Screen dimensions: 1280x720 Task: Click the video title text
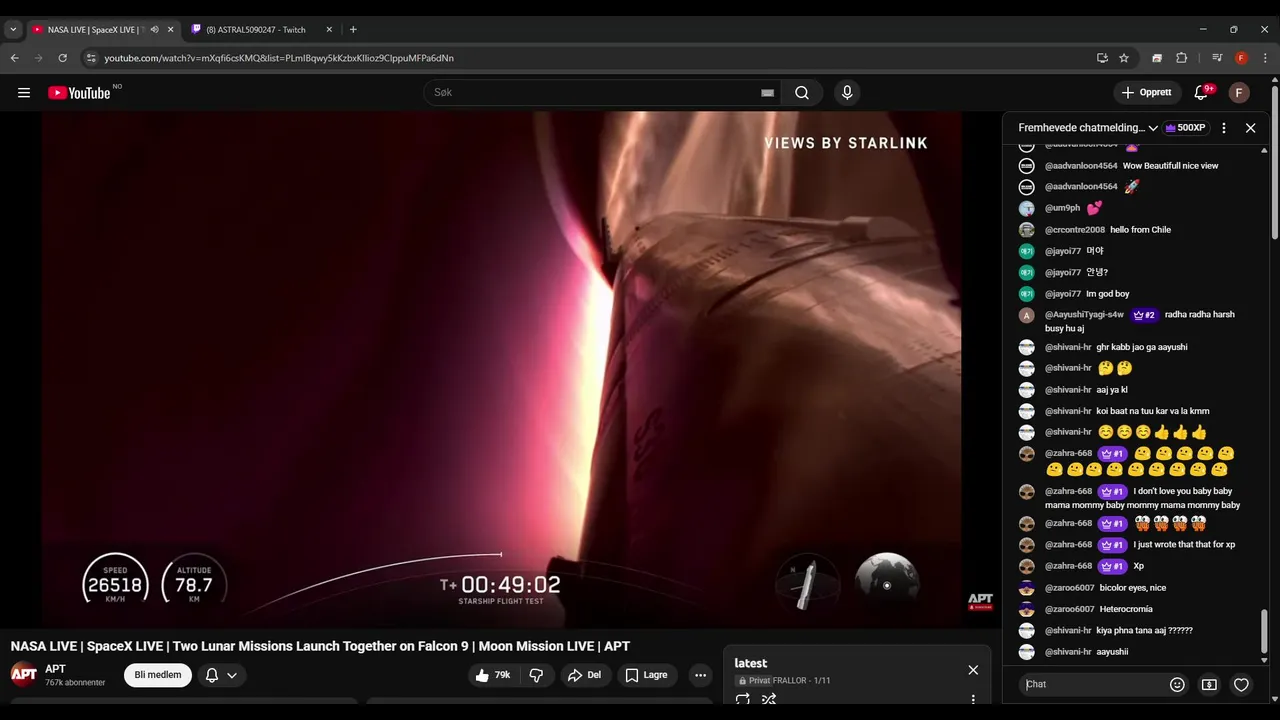pyautogui.click(x=320, y=647)
